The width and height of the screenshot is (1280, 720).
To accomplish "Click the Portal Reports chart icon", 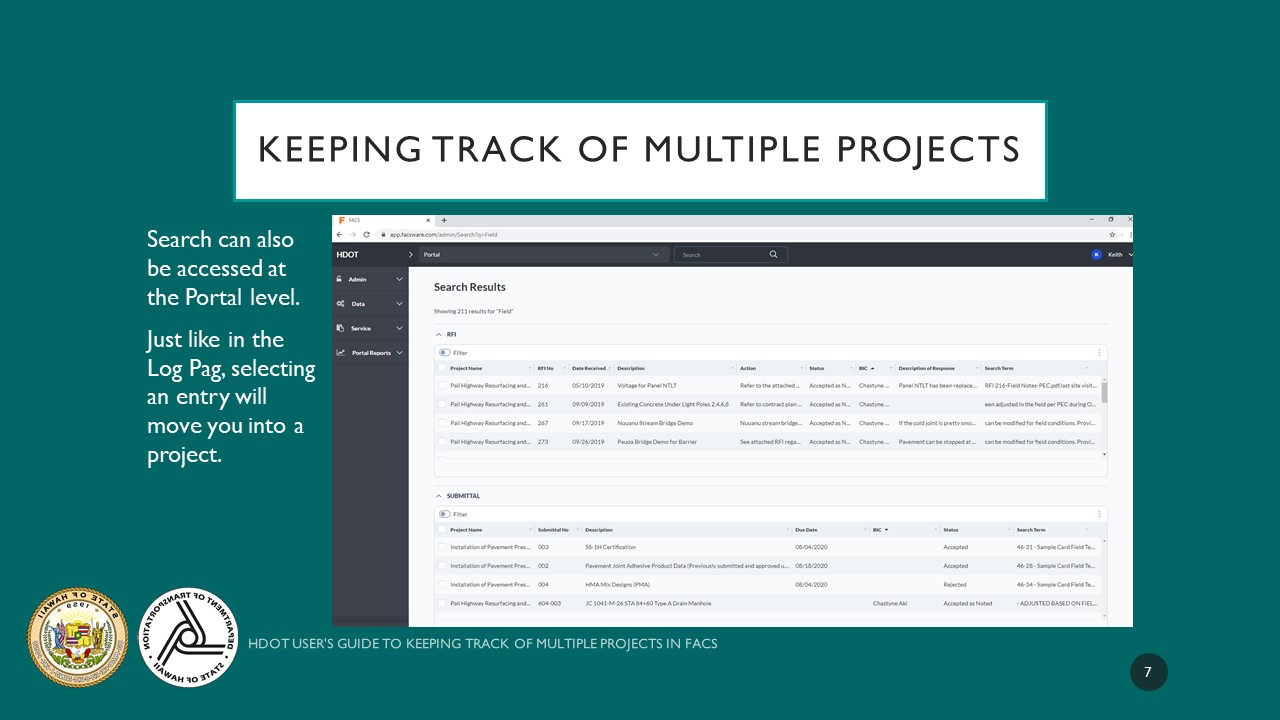I will tap(340, 352).
